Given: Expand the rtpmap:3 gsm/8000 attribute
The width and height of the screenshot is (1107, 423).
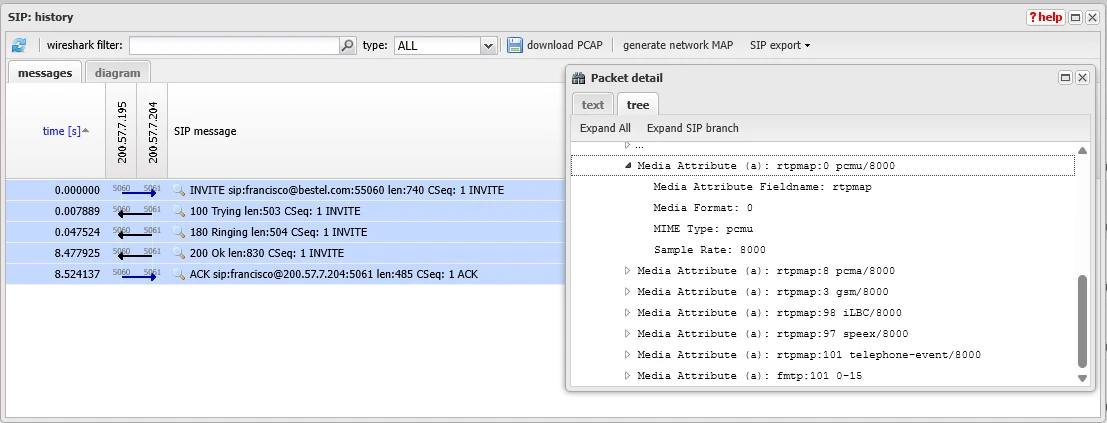Looking at the screenshot, I should [x=627, y=292].
